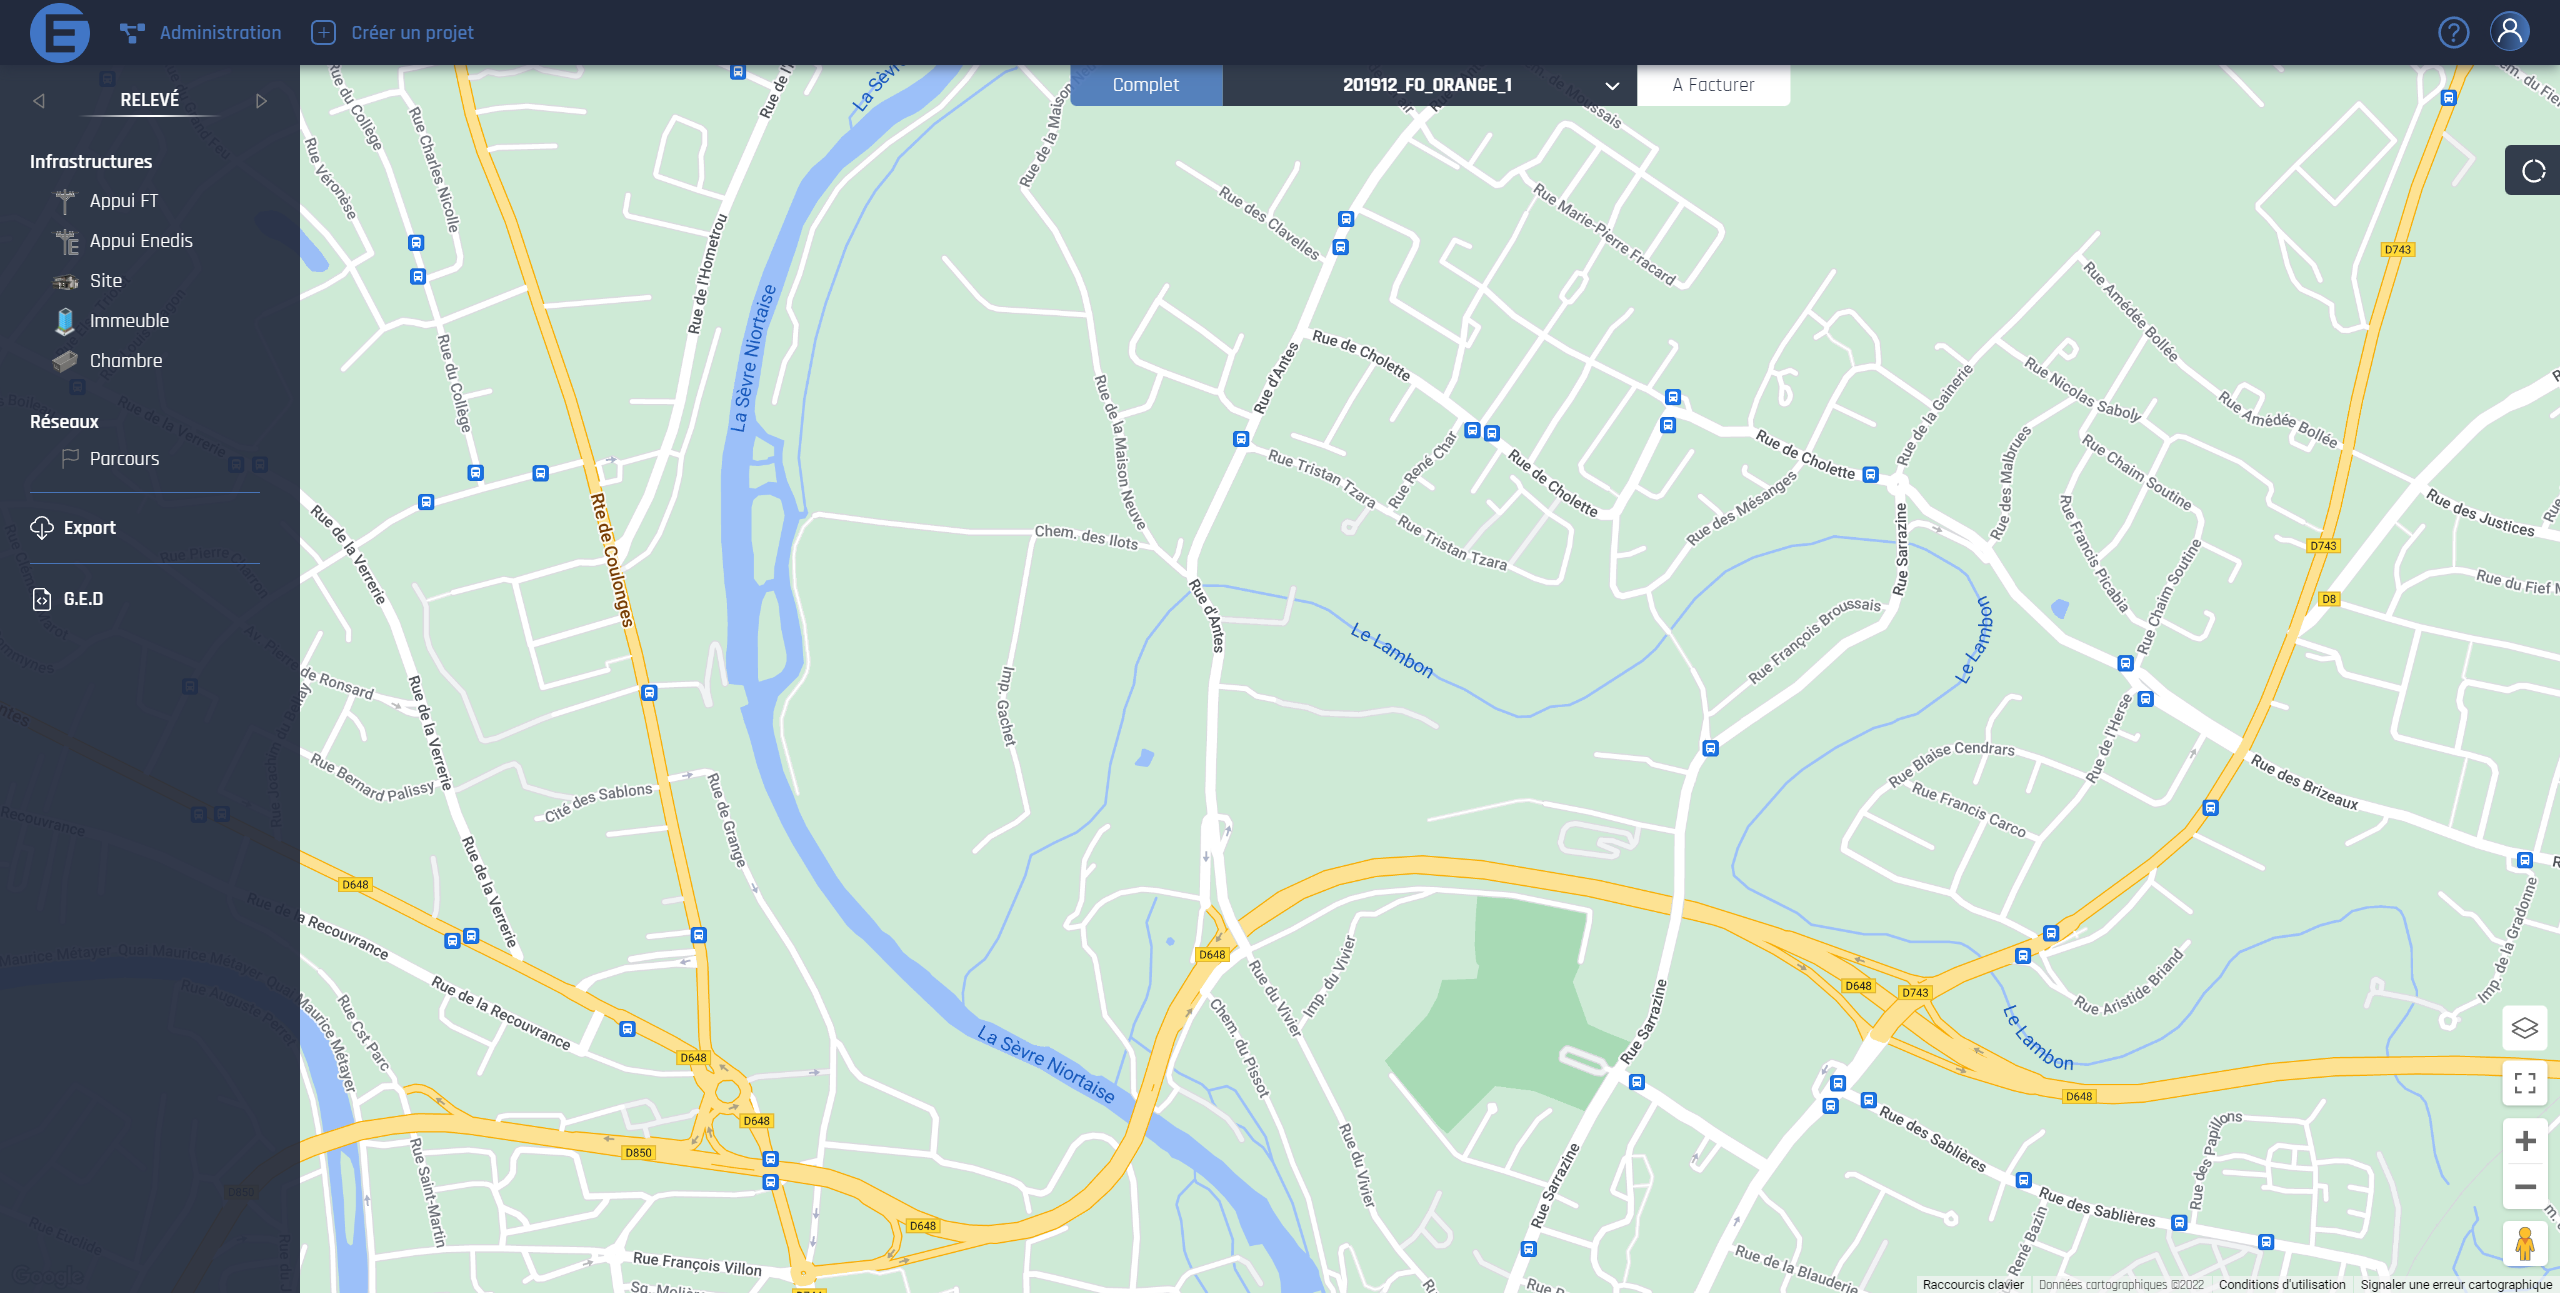Go to next panel with right arrow
Viewport: 2560px width, 1293px height.
261,101
